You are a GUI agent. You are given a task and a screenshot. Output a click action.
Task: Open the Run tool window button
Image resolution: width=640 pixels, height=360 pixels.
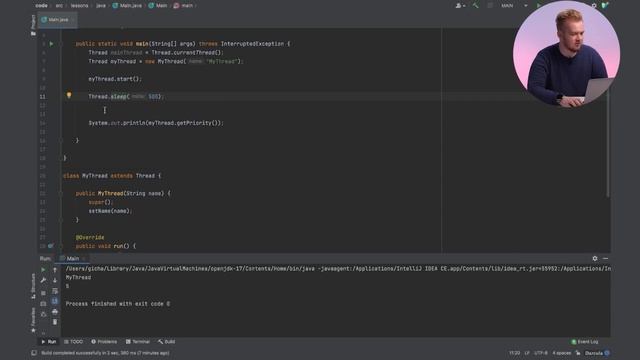(x=49, y=342)
